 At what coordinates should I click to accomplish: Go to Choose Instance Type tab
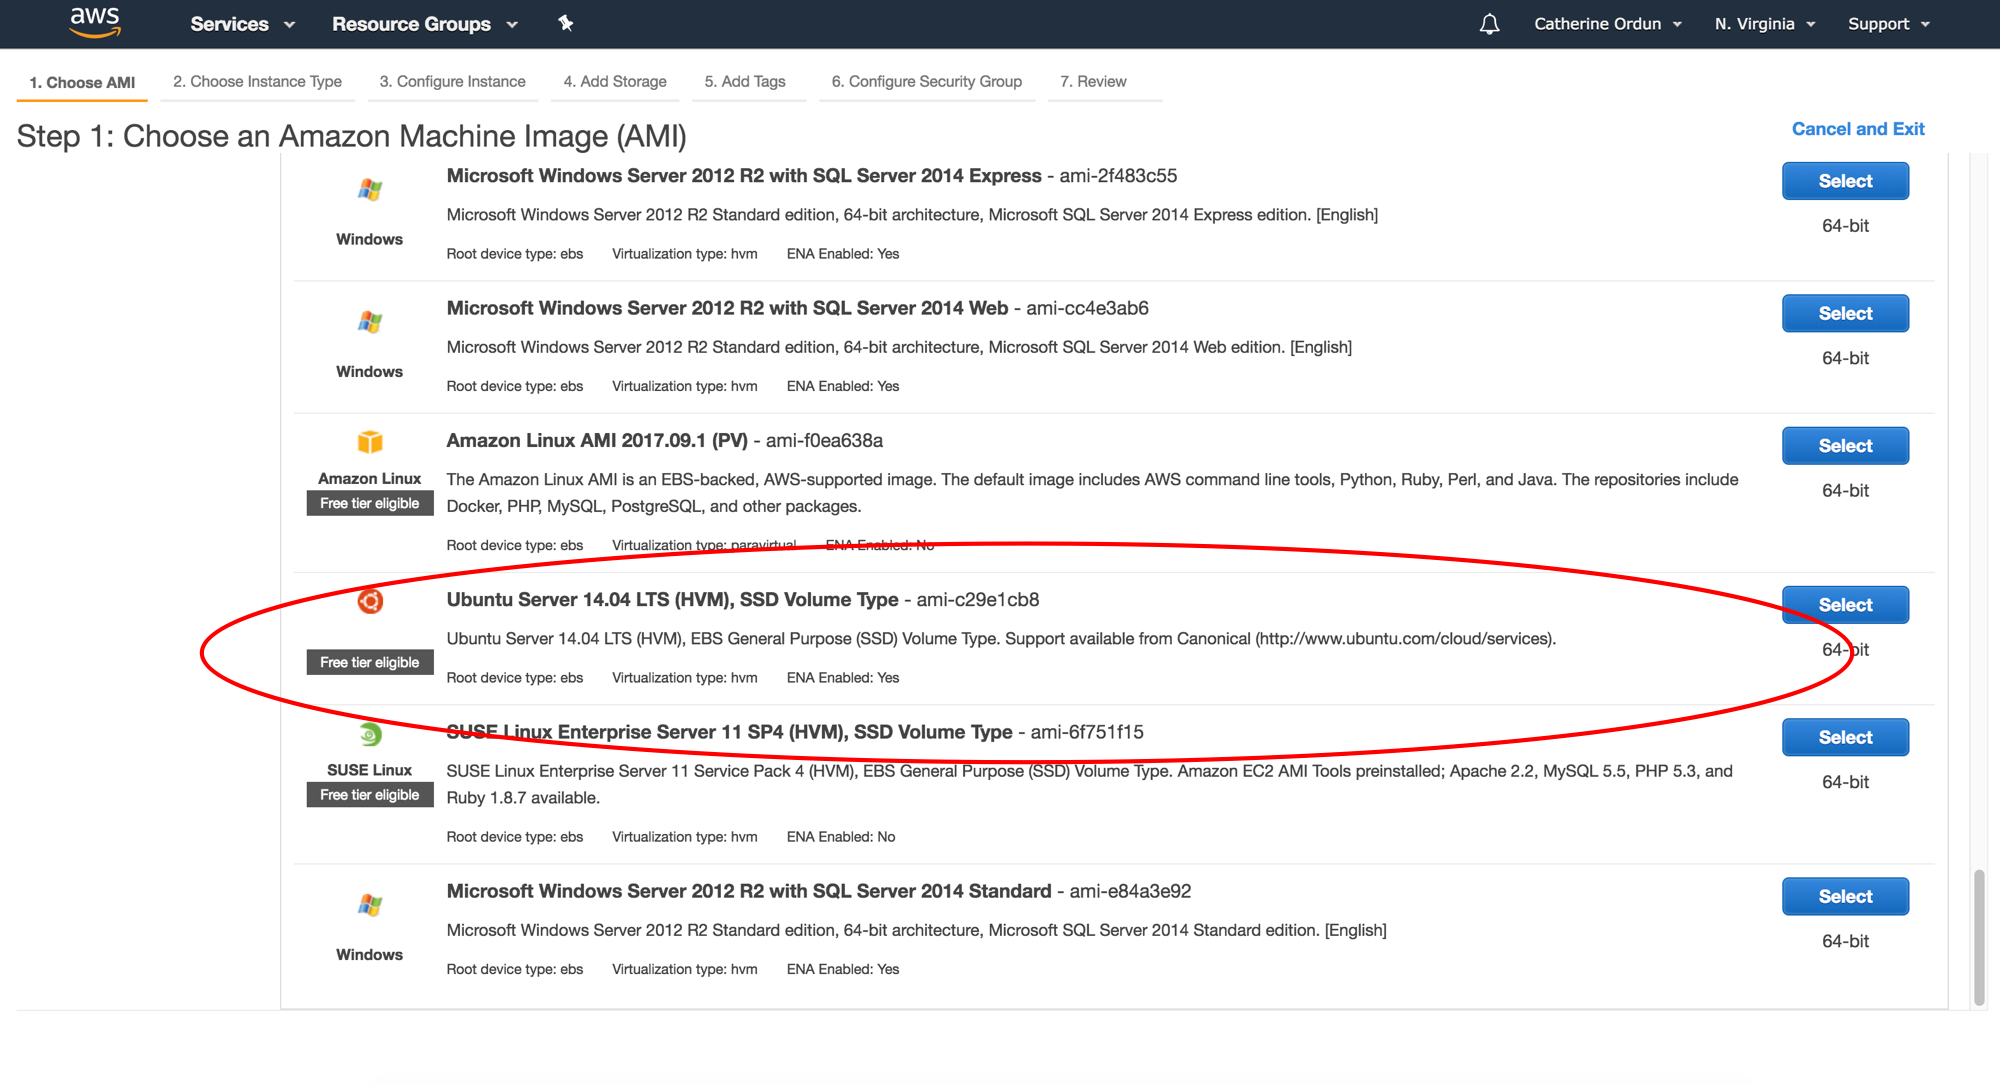[x=257, y=82]
